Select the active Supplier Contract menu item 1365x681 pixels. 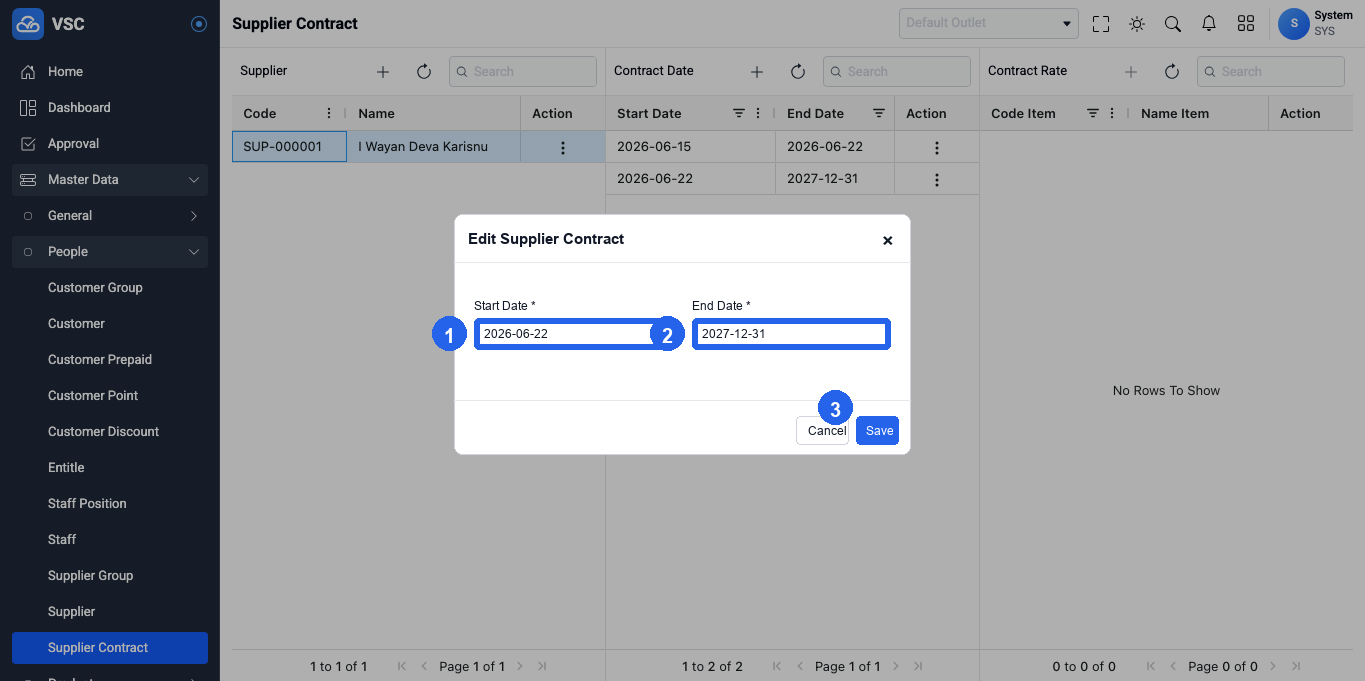click(x=110, y=648)
